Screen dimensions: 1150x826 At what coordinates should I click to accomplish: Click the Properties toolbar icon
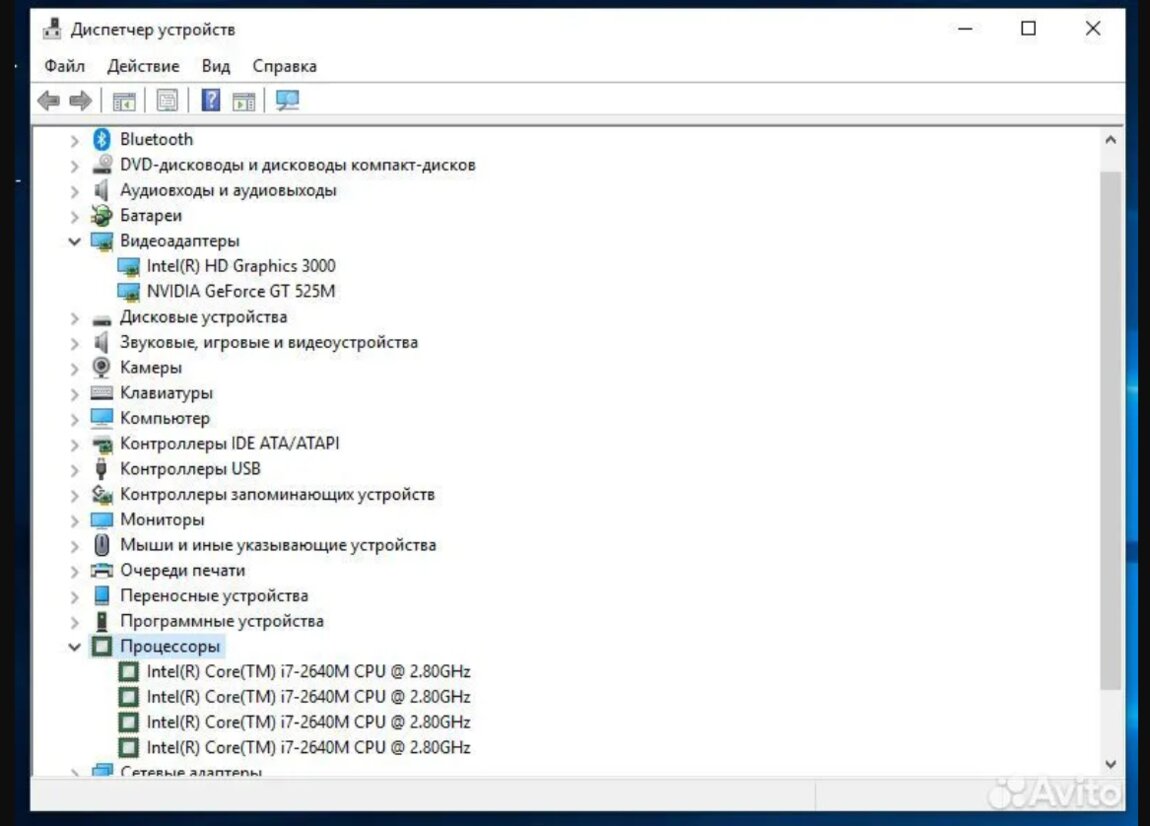click(167, 100)
